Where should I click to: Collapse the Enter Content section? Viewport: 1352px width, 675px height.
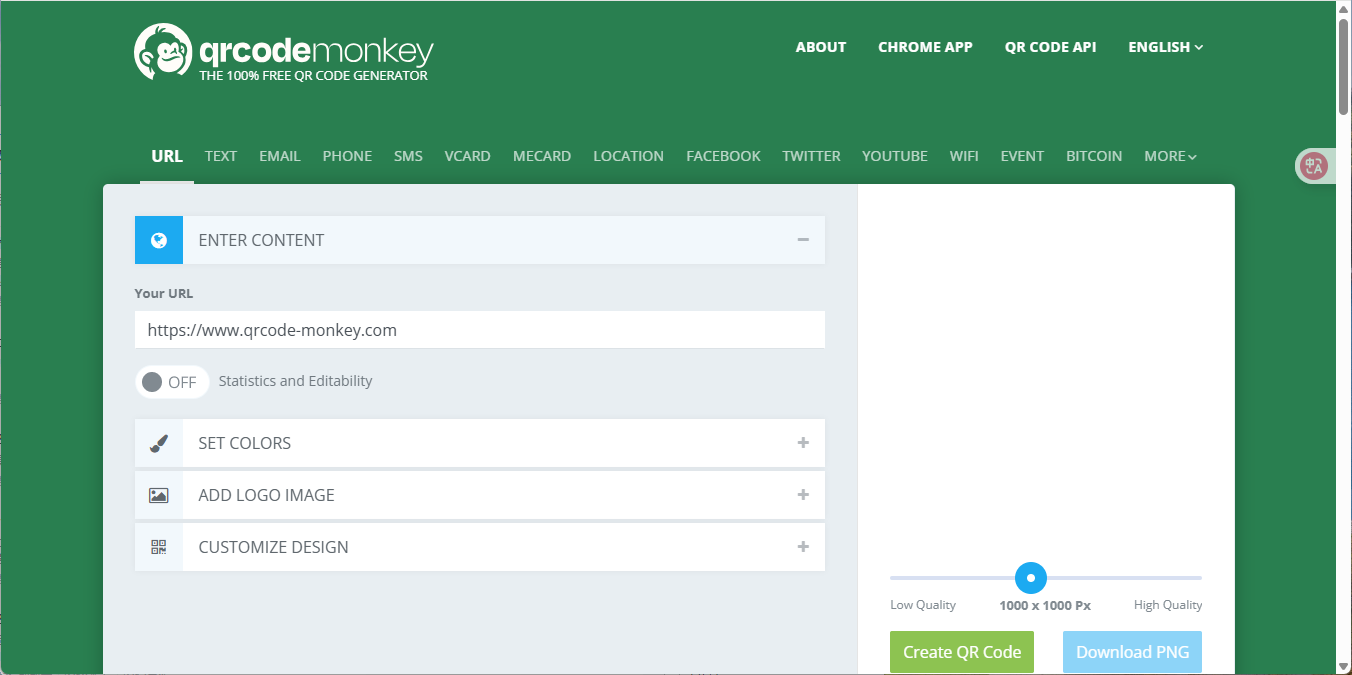(x=803, y=240)
